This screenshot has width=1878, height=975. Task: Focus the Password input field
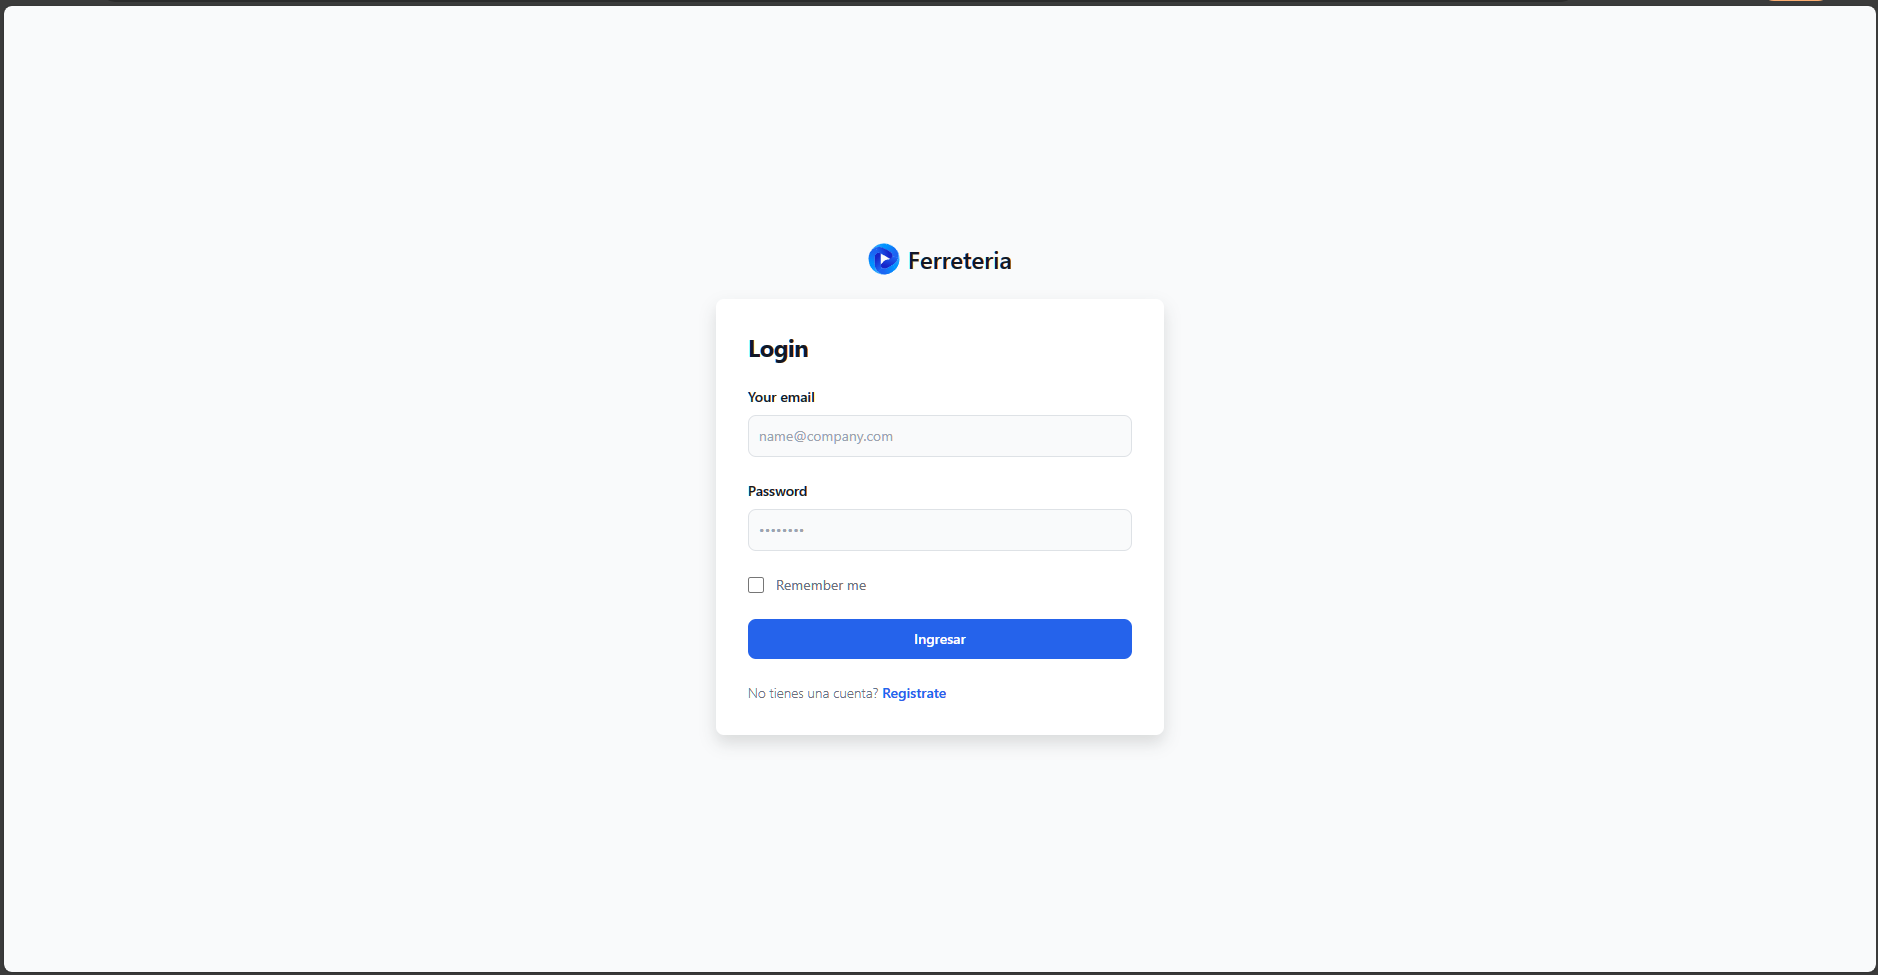point(939,530)
